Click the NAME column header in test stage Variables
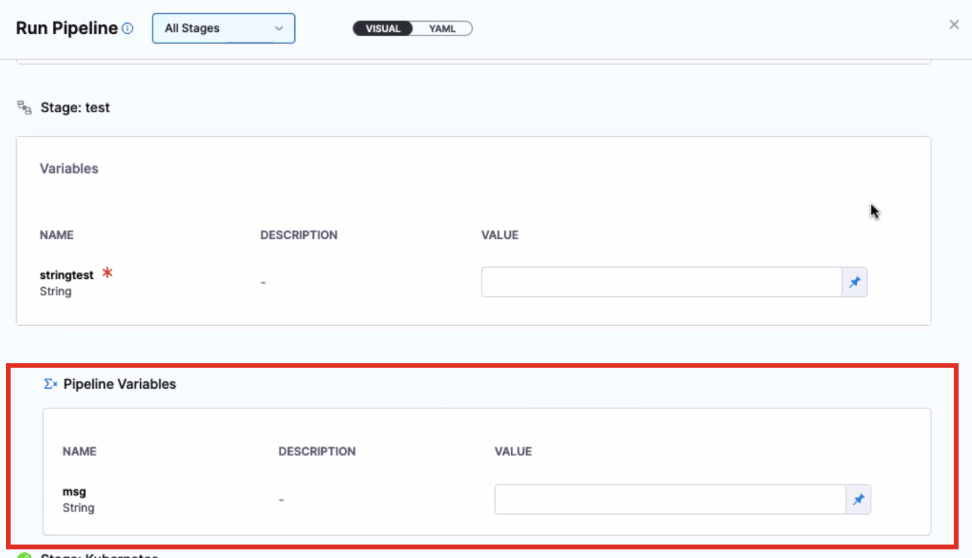Viewport: 972px width, 558px height. point(57,235)
